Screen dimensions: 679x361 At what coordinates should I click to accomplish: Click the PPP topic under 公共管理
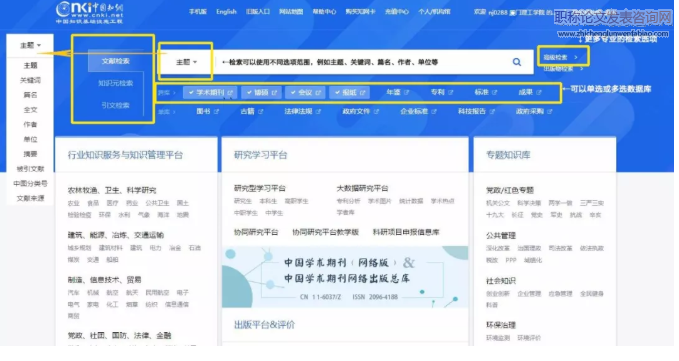[x=511, y=260]
